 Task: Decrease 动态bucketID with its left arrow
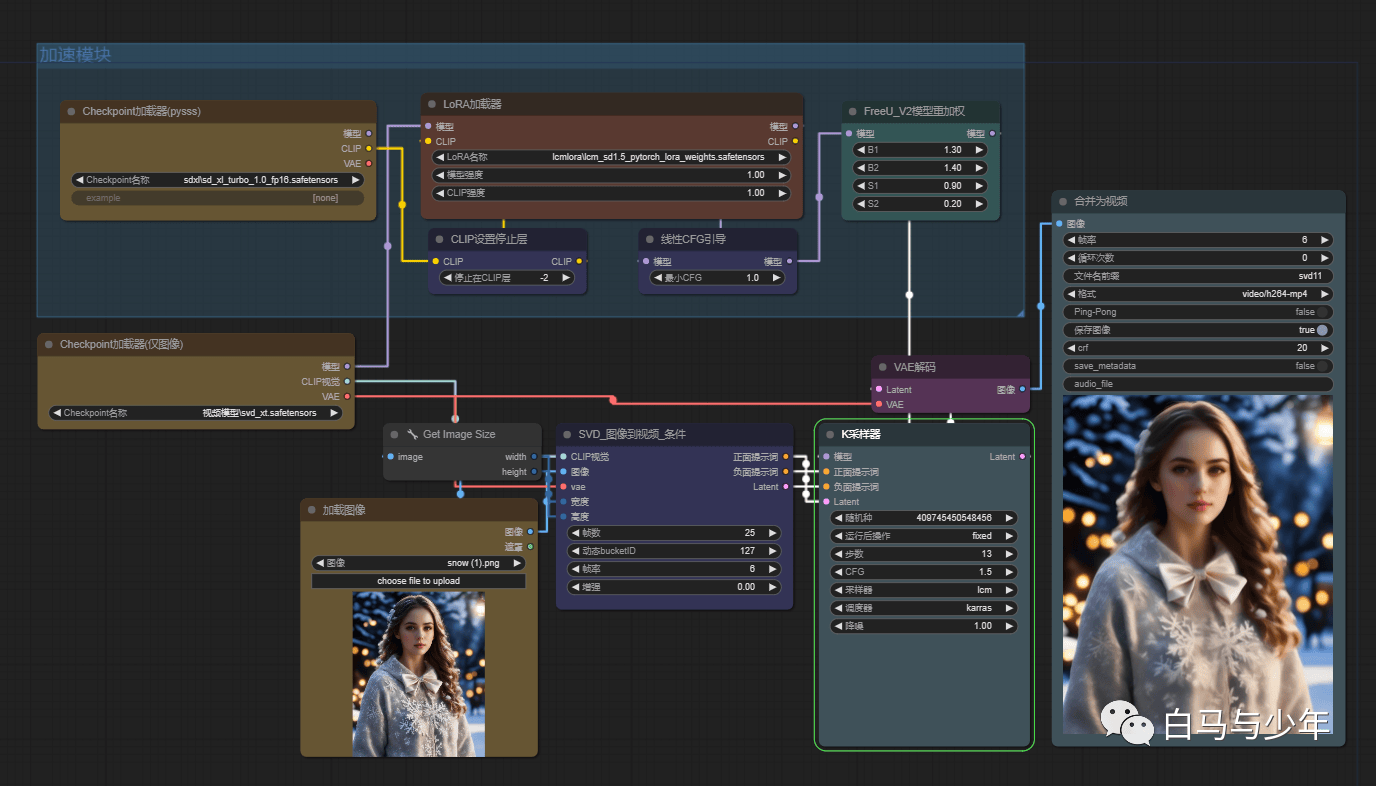(575, 551)
